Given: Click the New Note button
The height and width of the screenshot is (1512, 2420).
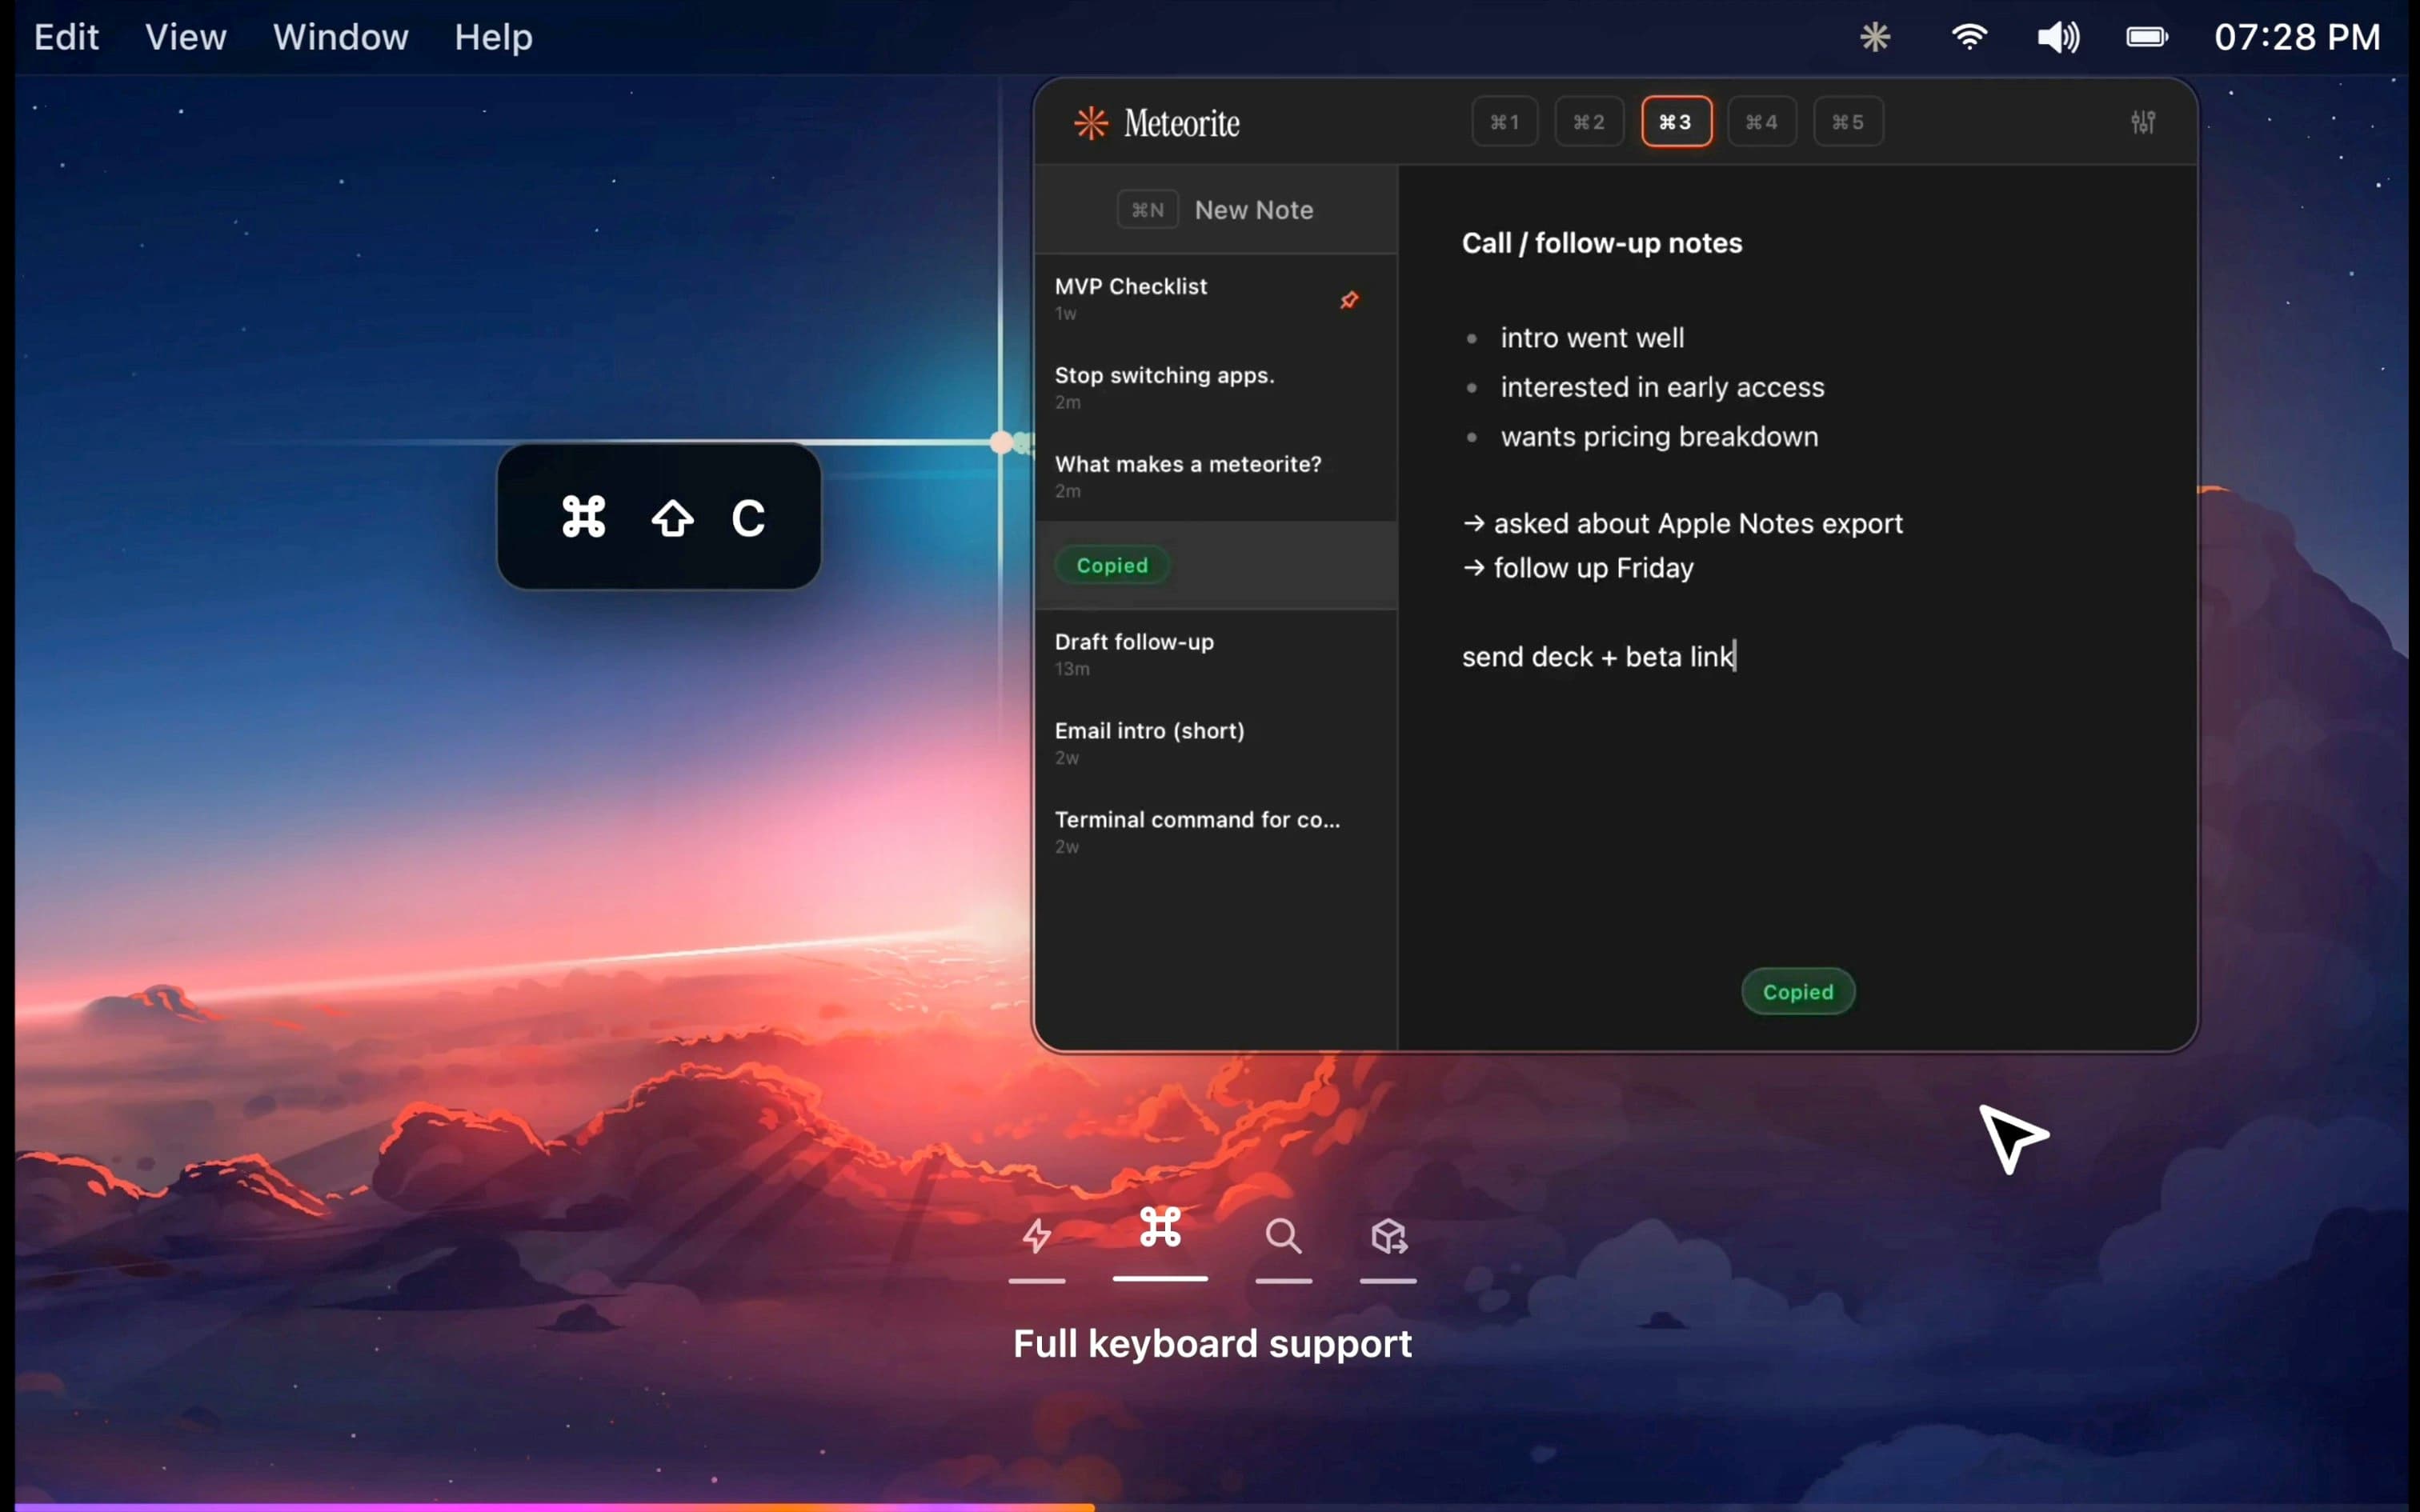Looking at the screenshot, I should click(x=1217, y=209).
